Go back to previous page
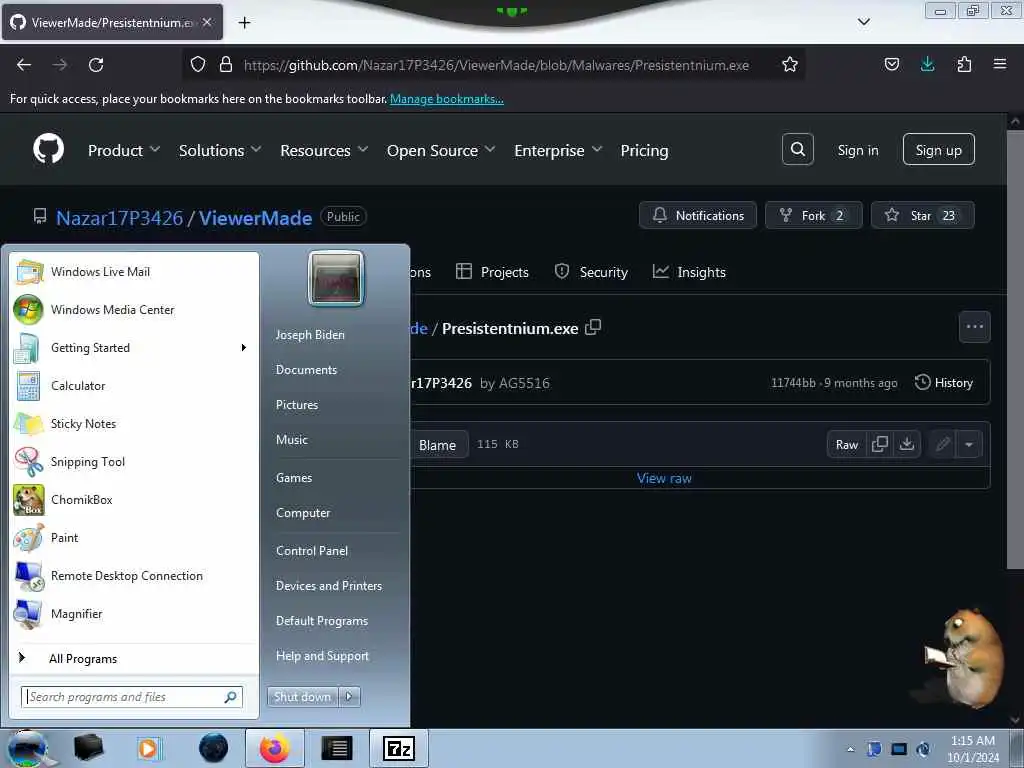The width and height of the screenshot is (1024, 768). pos(24,65)
